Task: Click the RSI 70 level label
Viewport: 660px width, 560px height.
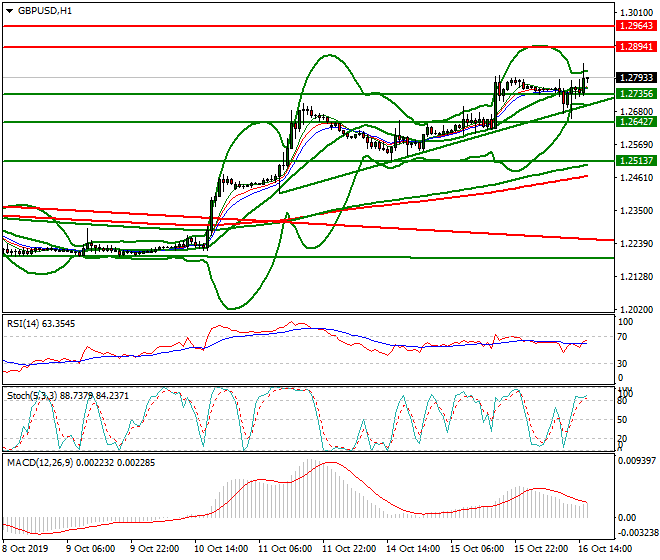Action: [622, 337]
